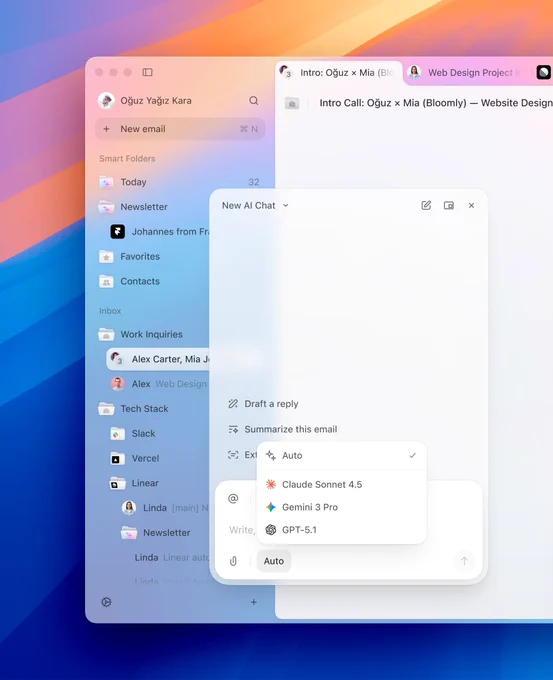Image resolution: width=553 pixels, height=680 pixels.
Task: Attach a file with paperclip icon
Action: [233, 561]
